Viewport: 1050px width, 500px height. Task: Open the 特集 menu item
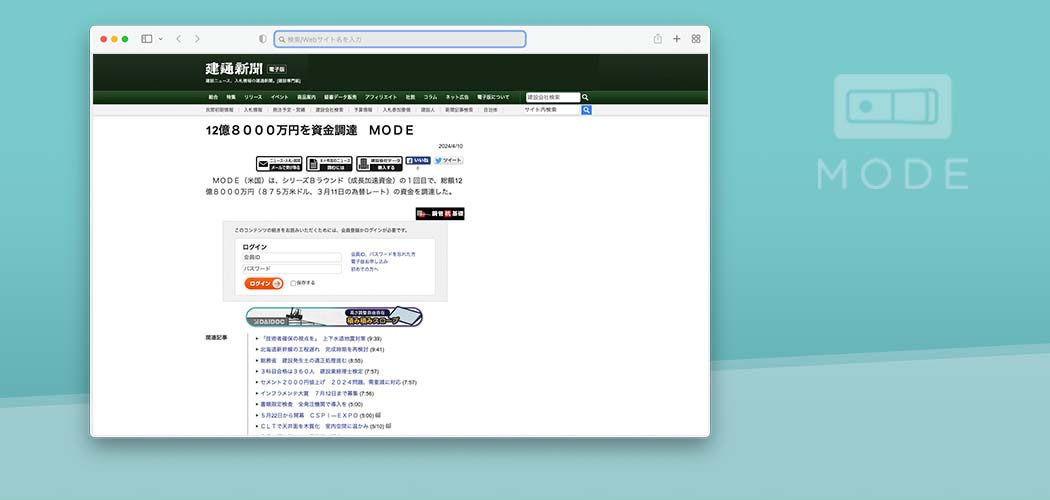pyautogui.click(x=231, y=97)
